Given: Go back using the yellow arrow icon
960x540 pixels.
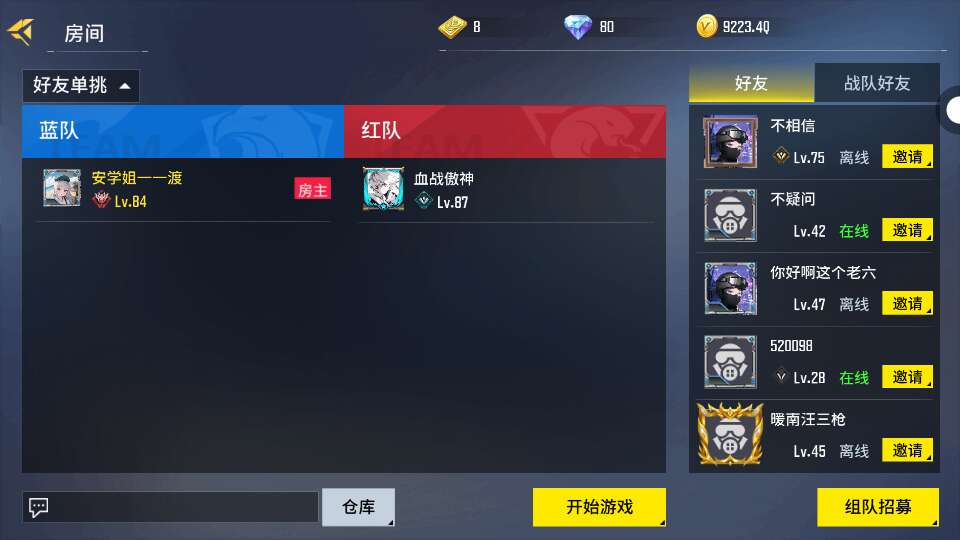Looking at the screenshot, I should (21, 31).
